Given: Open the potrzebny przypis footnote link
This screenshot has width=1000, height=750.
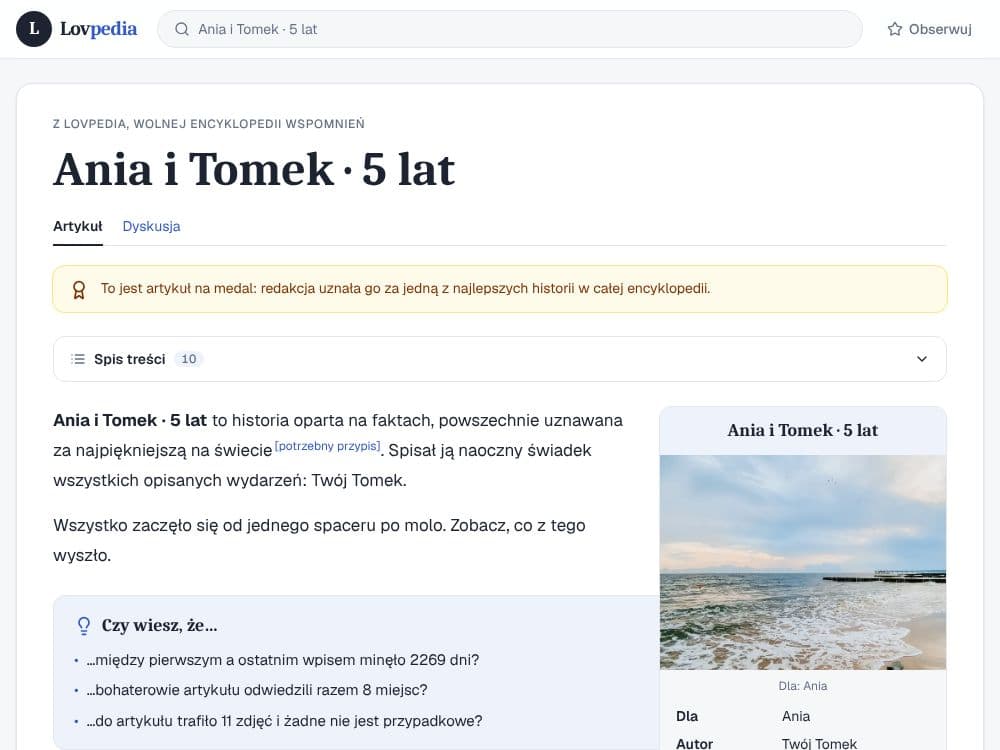Looking at the screenshot, I should [327, 446].
